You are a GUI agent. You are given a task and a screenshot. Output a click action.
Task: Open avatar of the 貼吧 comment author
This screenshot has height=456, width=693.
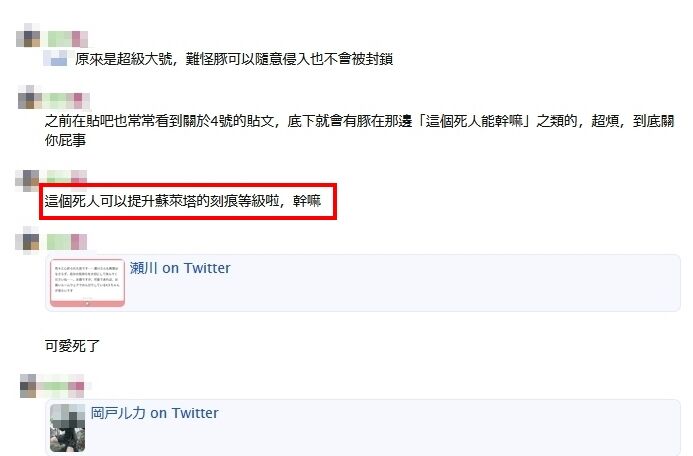pos(29,98)
